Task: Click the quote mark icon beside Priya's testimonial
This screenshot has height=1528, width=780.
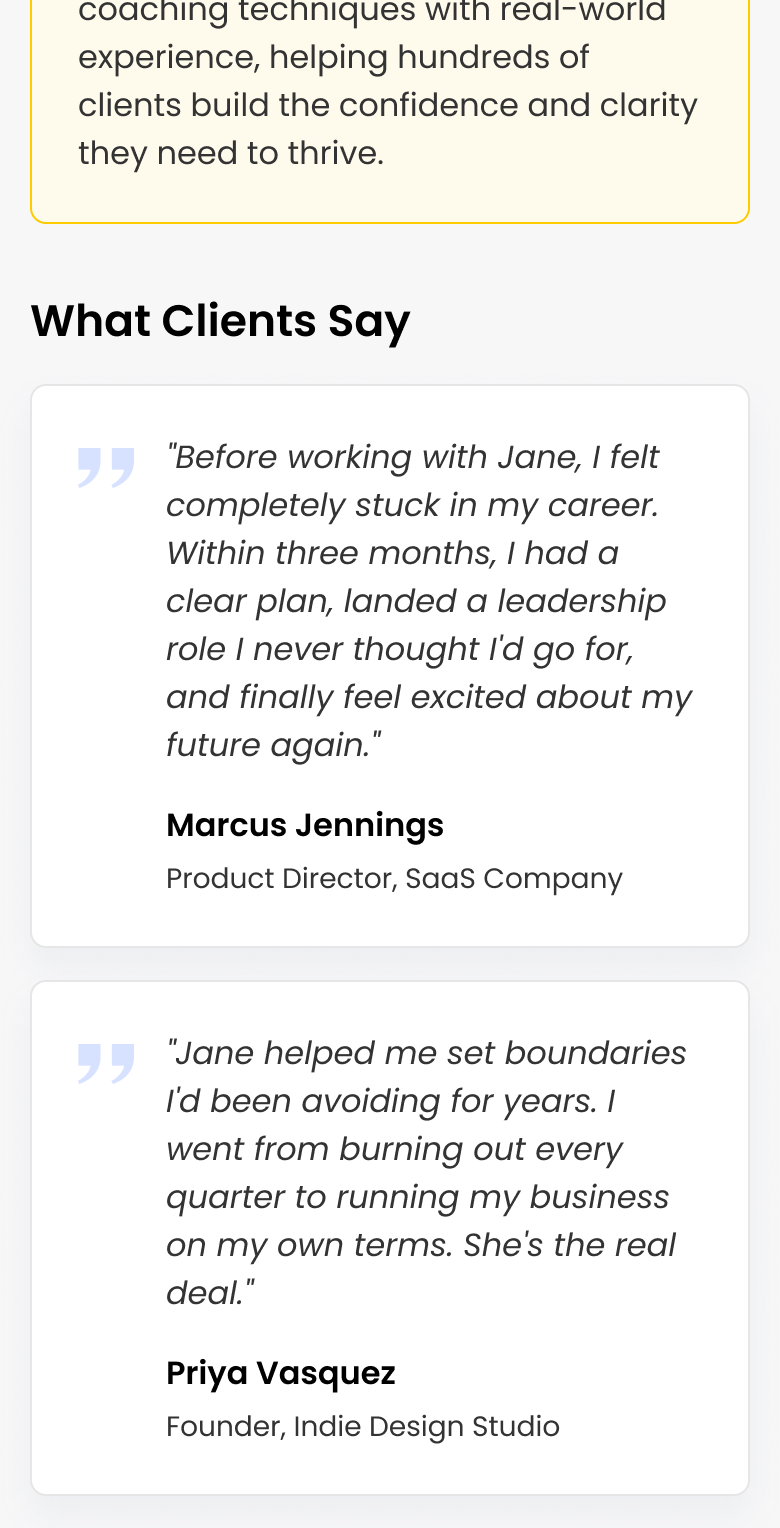Action: [x=106, y=1064]
